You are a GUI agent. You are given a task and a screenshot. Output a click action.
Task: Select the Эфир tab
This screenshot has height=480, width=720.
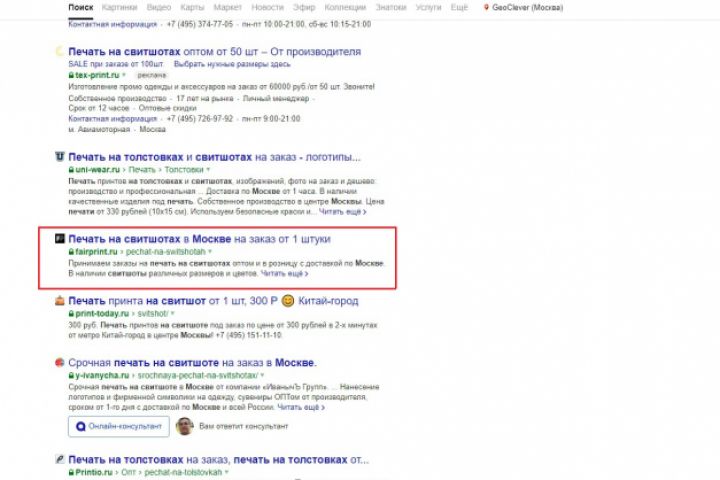pos(304,7)
